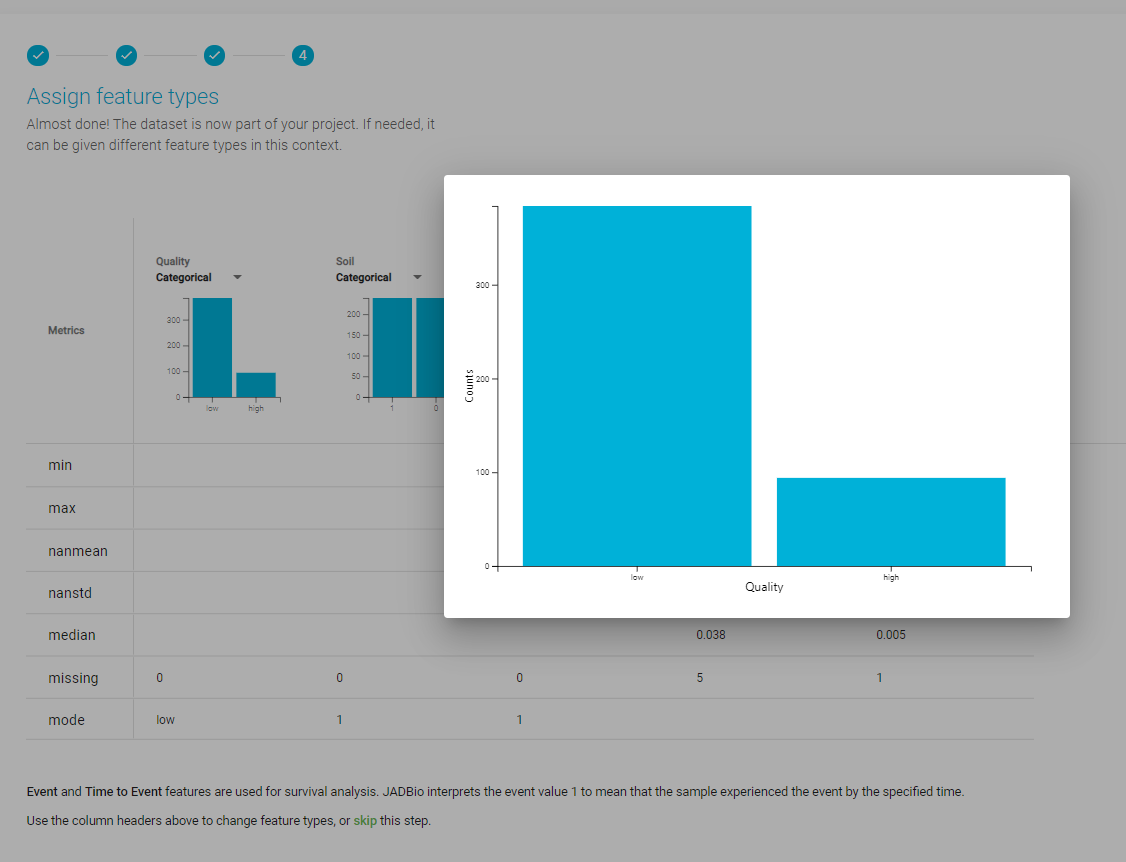Click the 'Soil' column name
Image resolution: width=1126 pixels, height=862 pixels.
click(345, 261)
